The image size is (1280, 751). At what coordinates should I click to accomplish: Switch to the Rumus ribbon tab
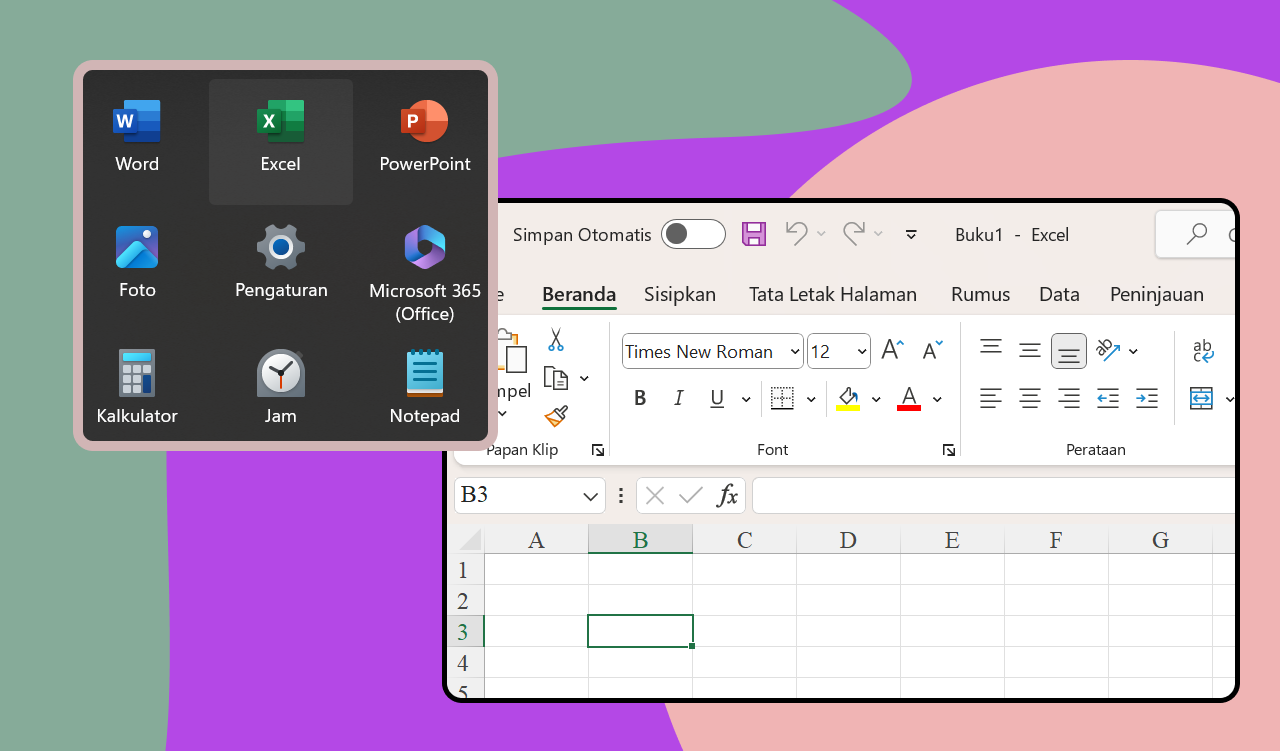pos(980,294)
